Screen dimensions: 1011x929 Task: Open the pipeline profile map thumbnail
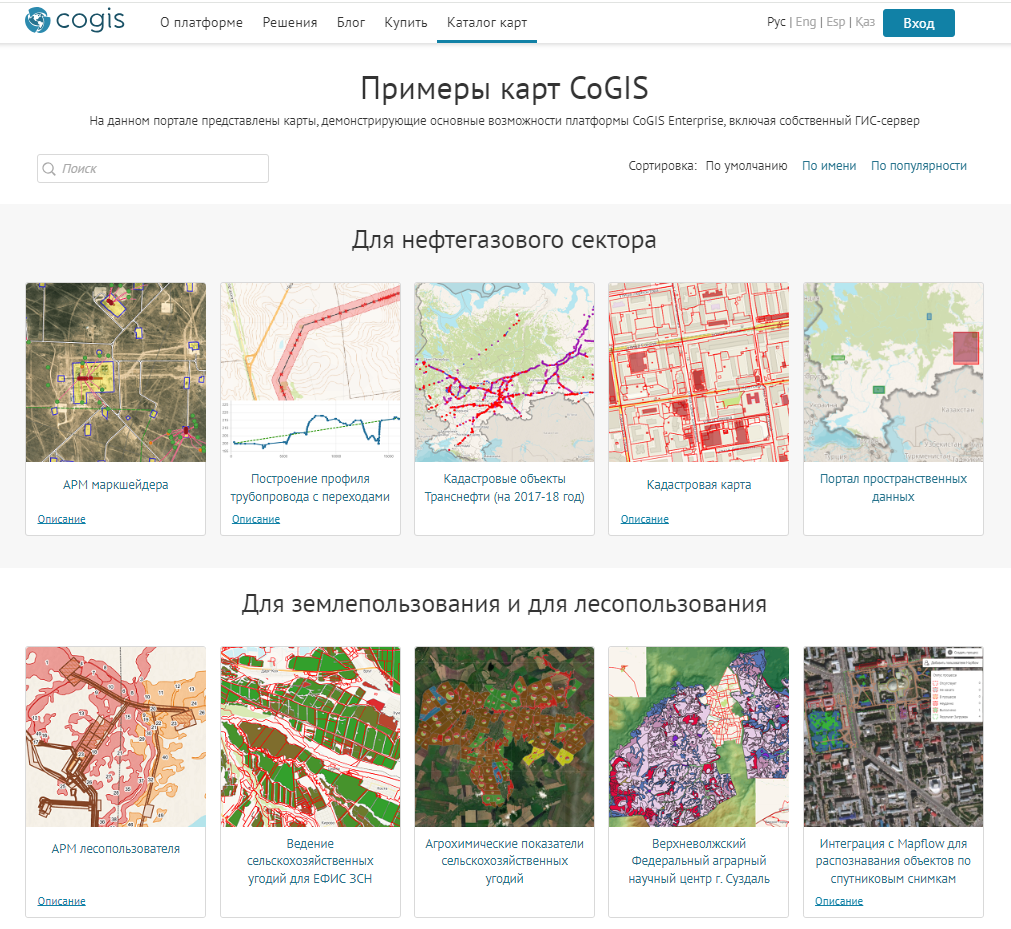pyautogui.click(x=310, y=372)
